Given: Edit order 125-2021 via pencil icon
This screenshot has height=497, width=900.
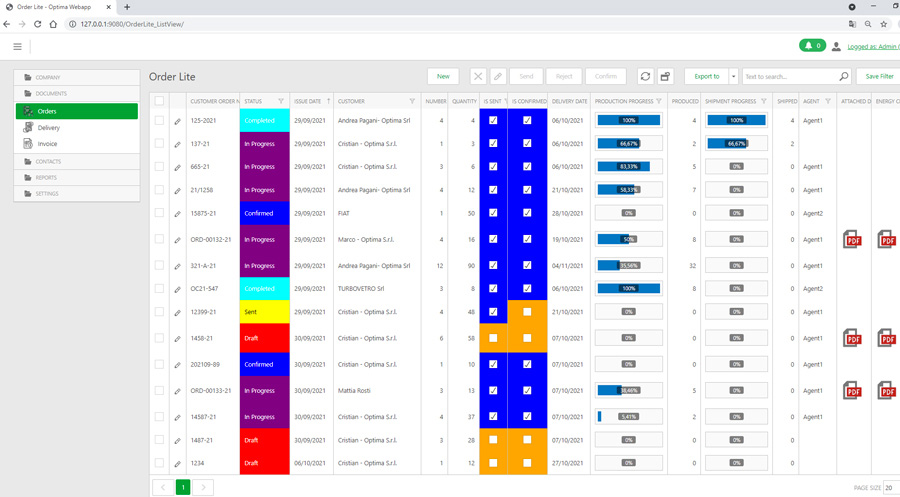Looking at the screenshot, I should pyautogui.click(x=177, y=121).
